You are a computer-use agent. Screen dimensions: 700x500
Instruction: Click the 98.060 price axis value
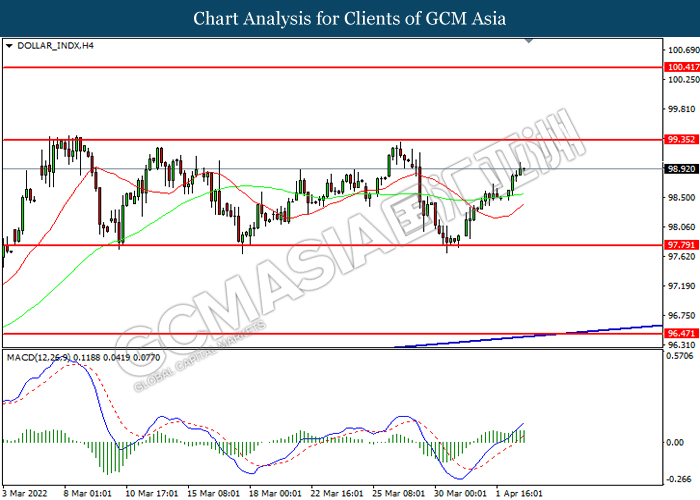pos(681,227)
